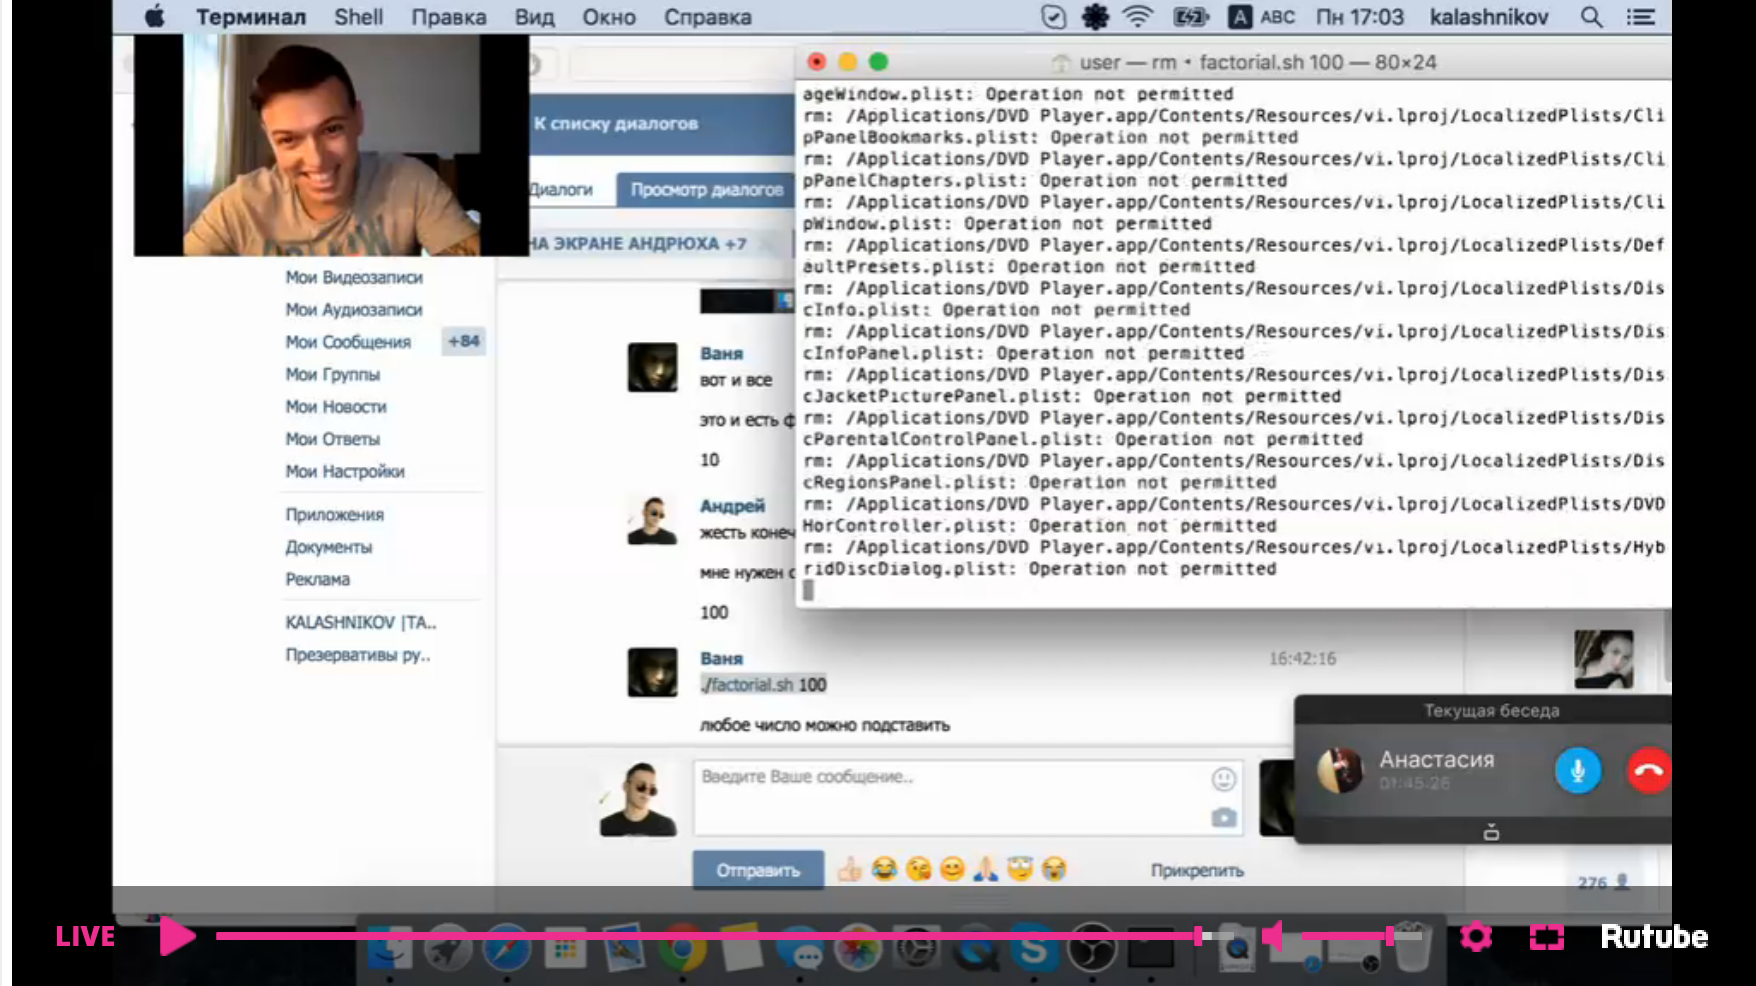Open the kalashnikov user menu
Viewport: 1756px width, 986px height.
coord(1489,17)
